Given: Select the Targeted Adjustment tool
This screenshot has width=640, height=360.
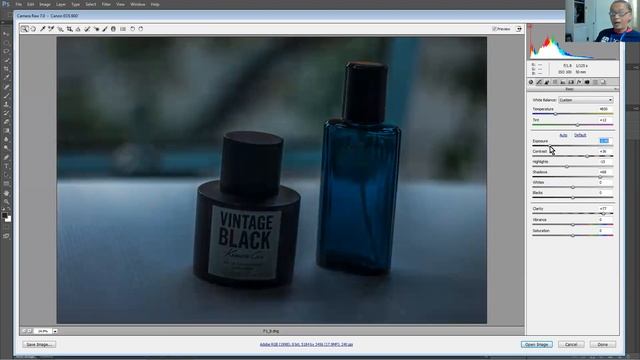Looking at the screenshot, I should [x=60, y=29].
